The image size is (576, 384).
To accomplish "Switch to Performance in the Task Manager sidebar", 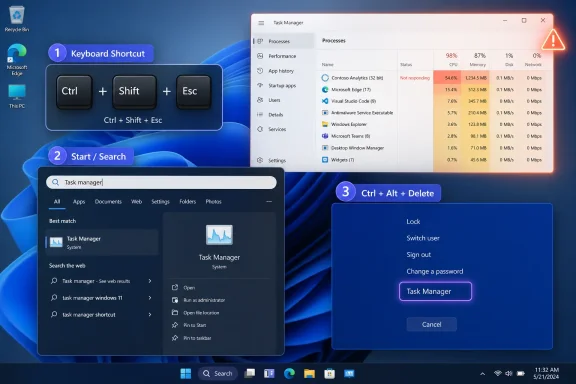I will pyautogui.click(x=283, y=56).
